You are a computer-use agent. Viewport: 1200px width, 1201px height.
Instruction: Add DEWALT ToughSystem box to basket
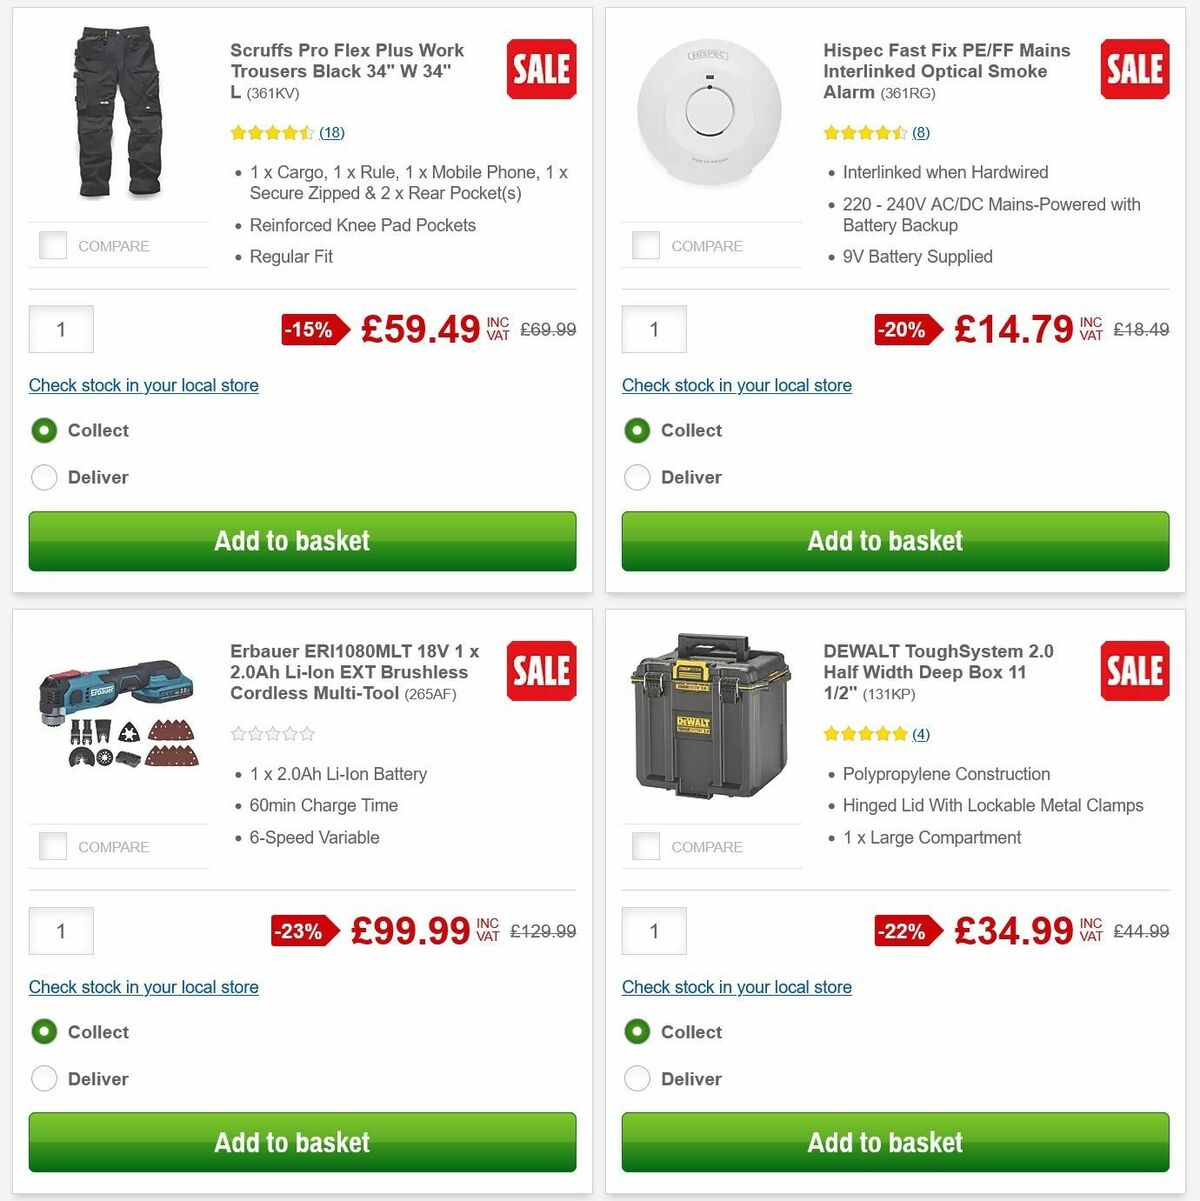(x=885, y=1142)
